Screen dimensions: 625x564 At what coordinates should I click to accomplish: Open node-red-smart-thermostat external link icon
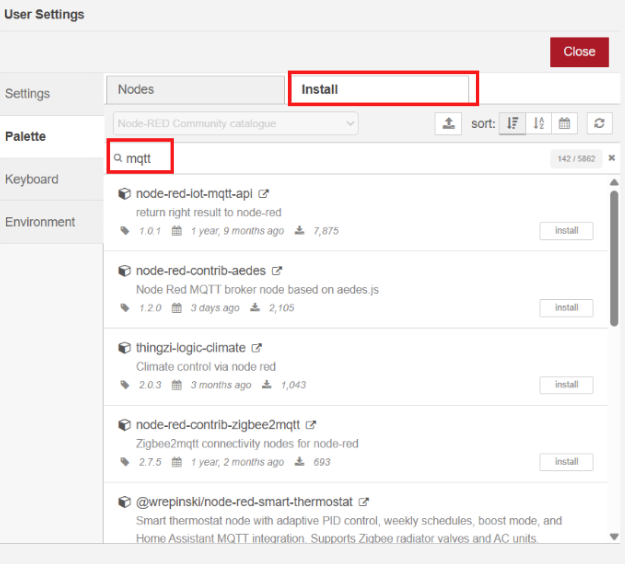point(364,502)
